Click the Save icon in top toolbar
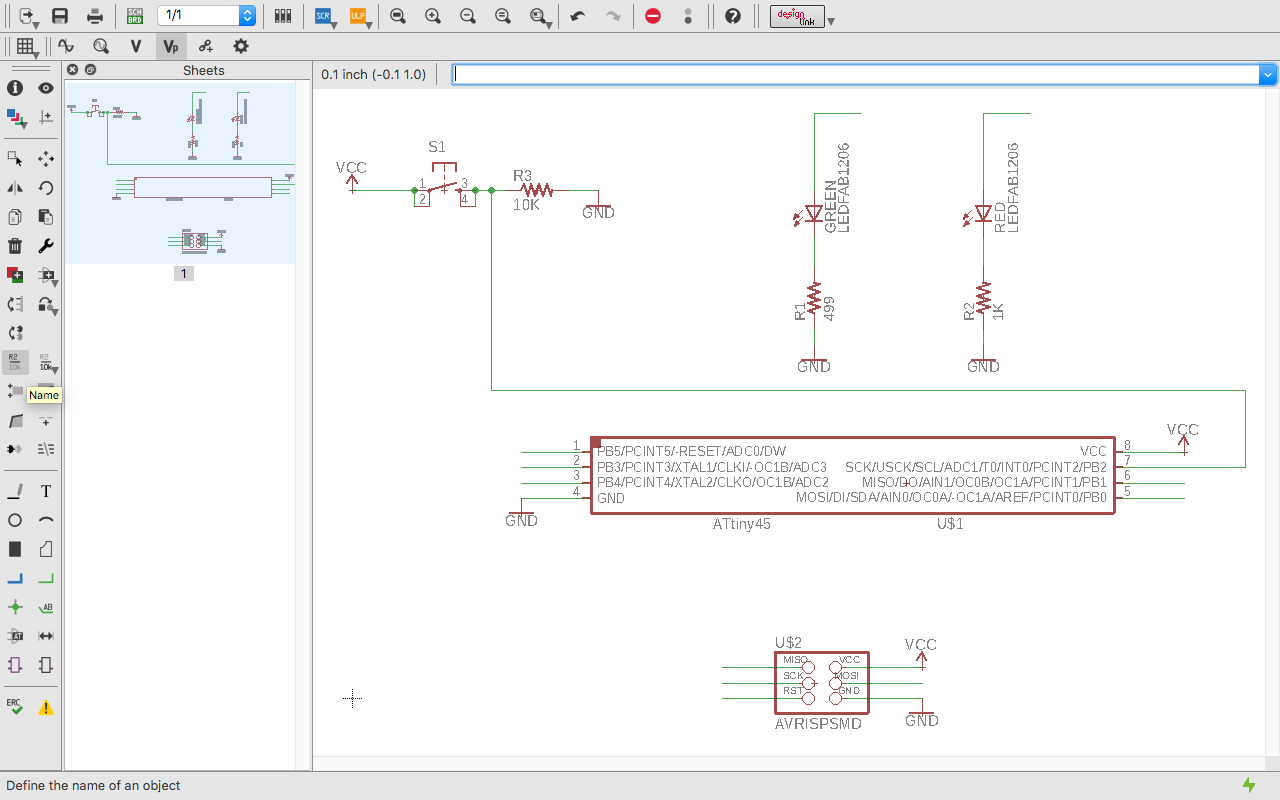This screenshot has height=800, width=1280. click(60, 16)
